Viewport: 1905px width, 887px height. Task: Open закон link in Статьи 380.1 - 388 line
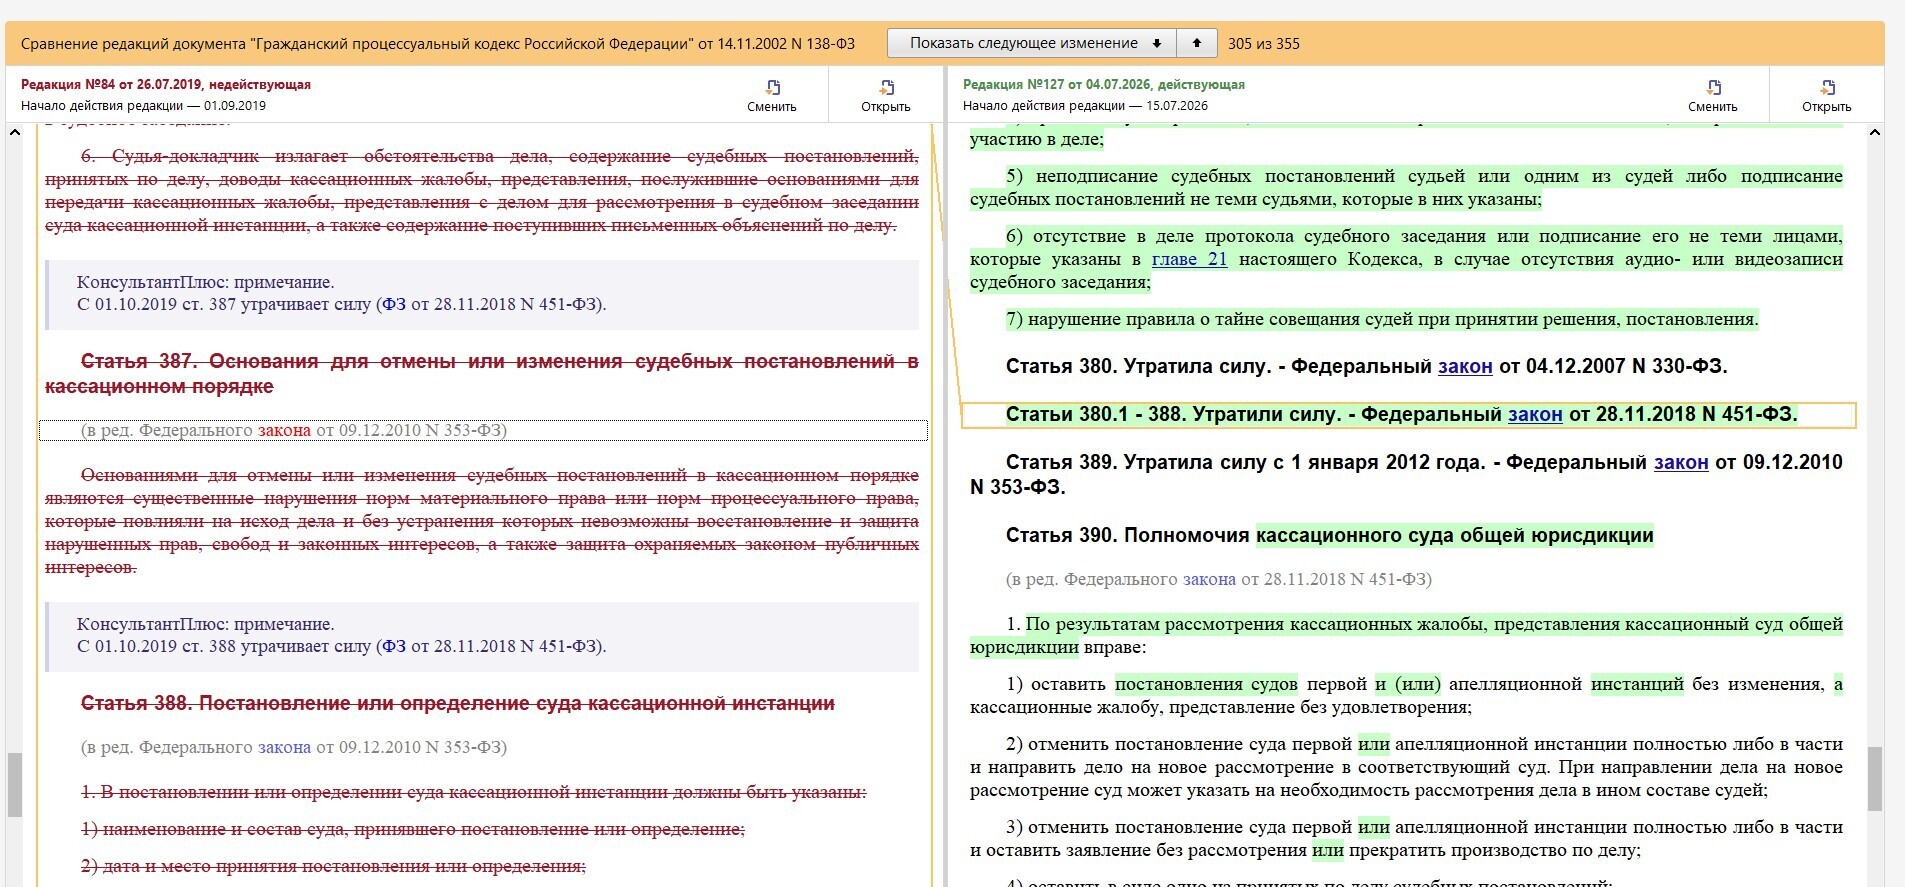pos(1535,415)
